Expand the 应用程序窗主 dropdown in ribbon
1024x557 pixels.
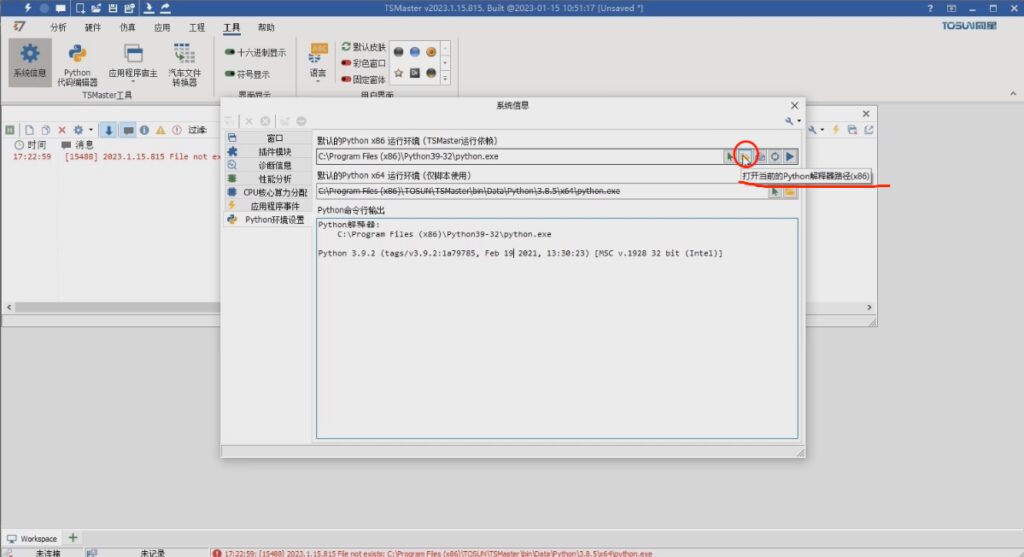point(132,81)
